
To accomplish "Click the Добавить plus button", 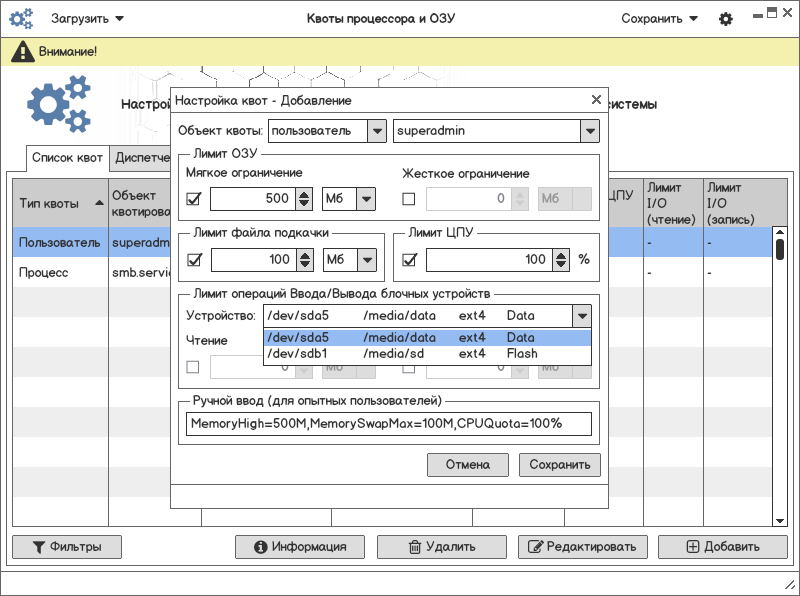I will pyautogui.click(x=723, y=547).
